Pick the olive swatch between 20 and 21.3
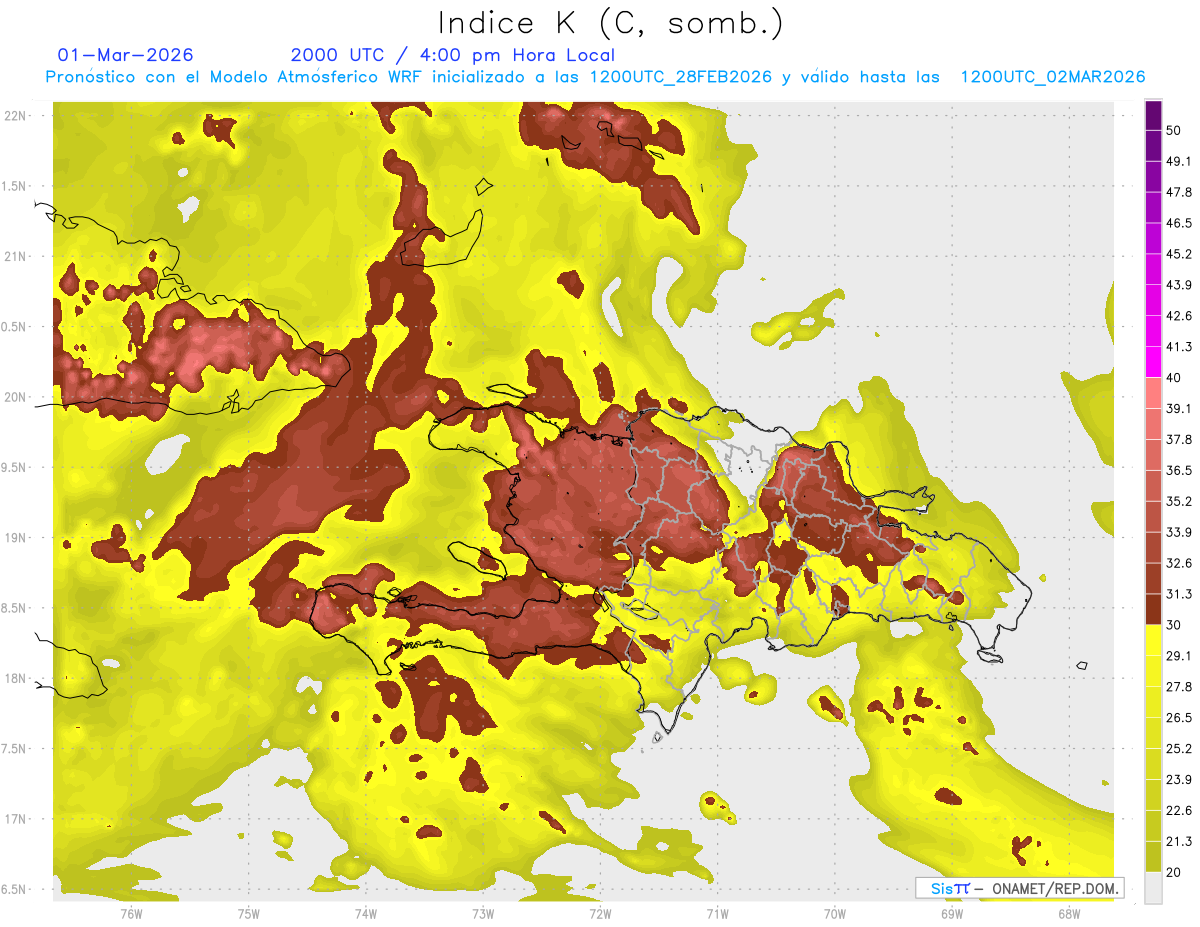The height and width of the screenshot is (927, 1200). point(1153,857)
